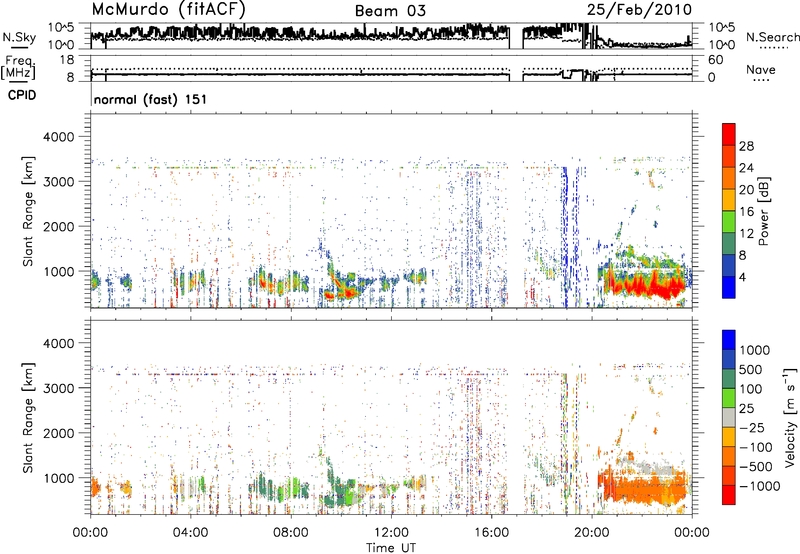The image size is (800, 554).
Task: Click the 12 label on Power color bar
Action: click(746, 234)
